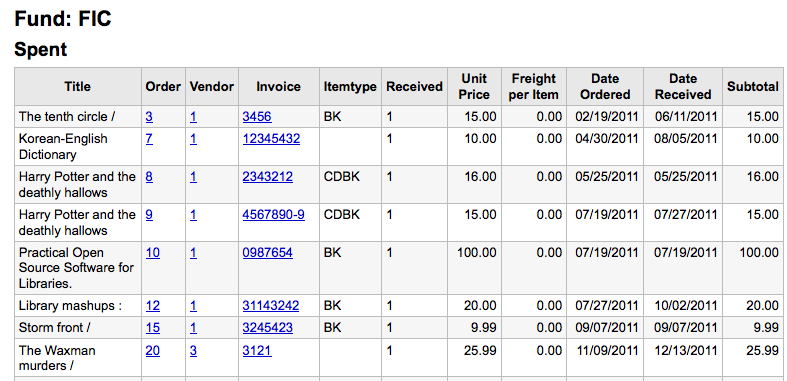Open invoice 3456 link
Viewport: 787px width, 381px height.
coord(257,117)
